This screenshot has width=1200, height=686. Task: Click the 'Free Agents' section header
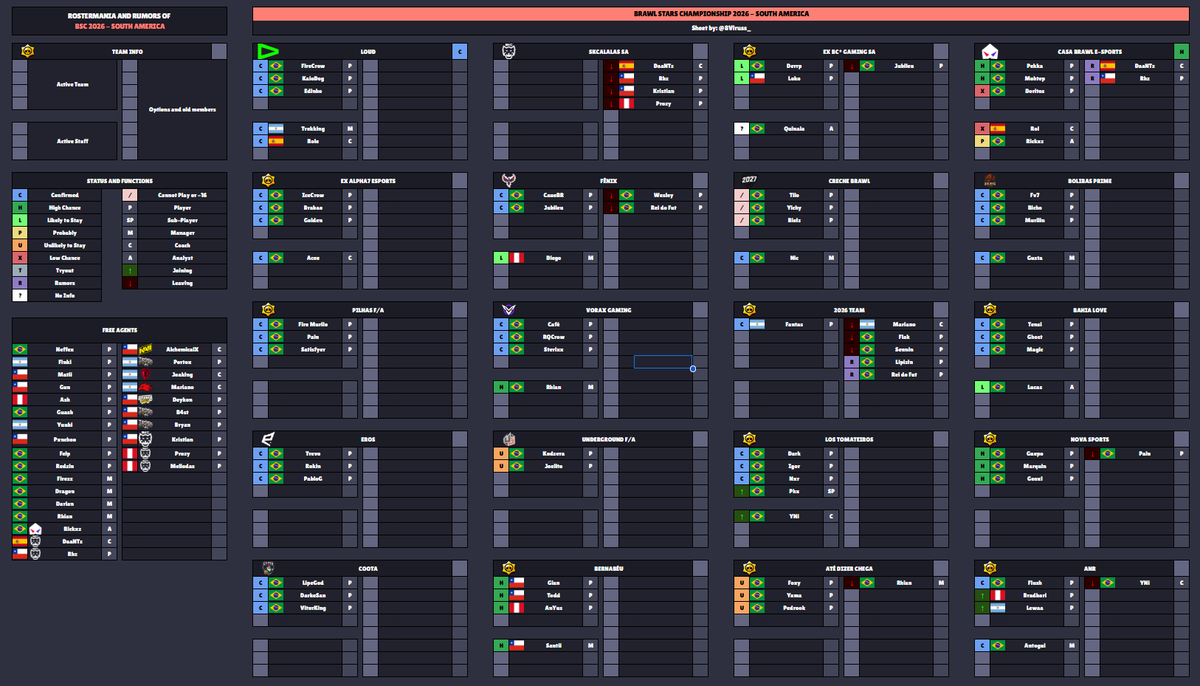pos(119,328)
